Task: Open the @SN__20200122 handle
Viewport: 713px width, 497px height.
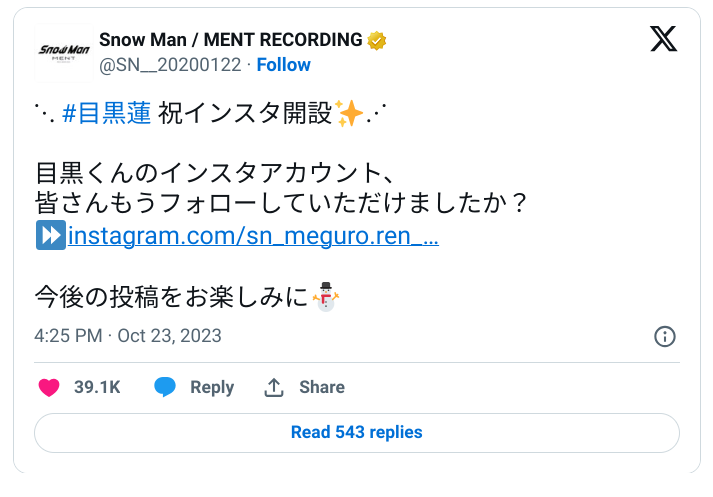Action: point(170,65)
